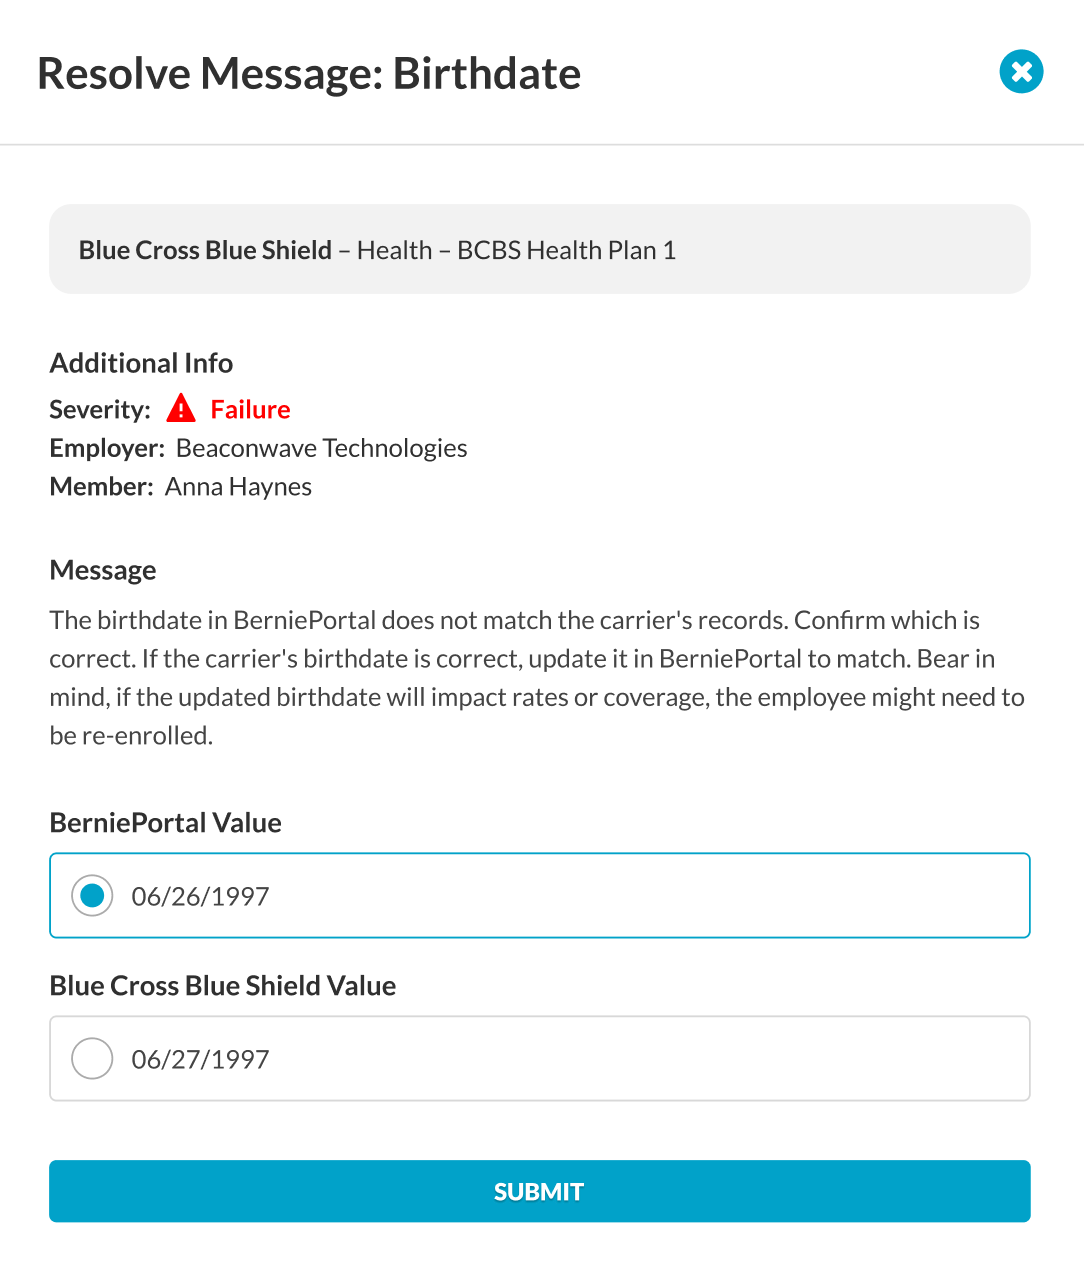
Task: Click the Employer label
Action: tap(107, 448)
